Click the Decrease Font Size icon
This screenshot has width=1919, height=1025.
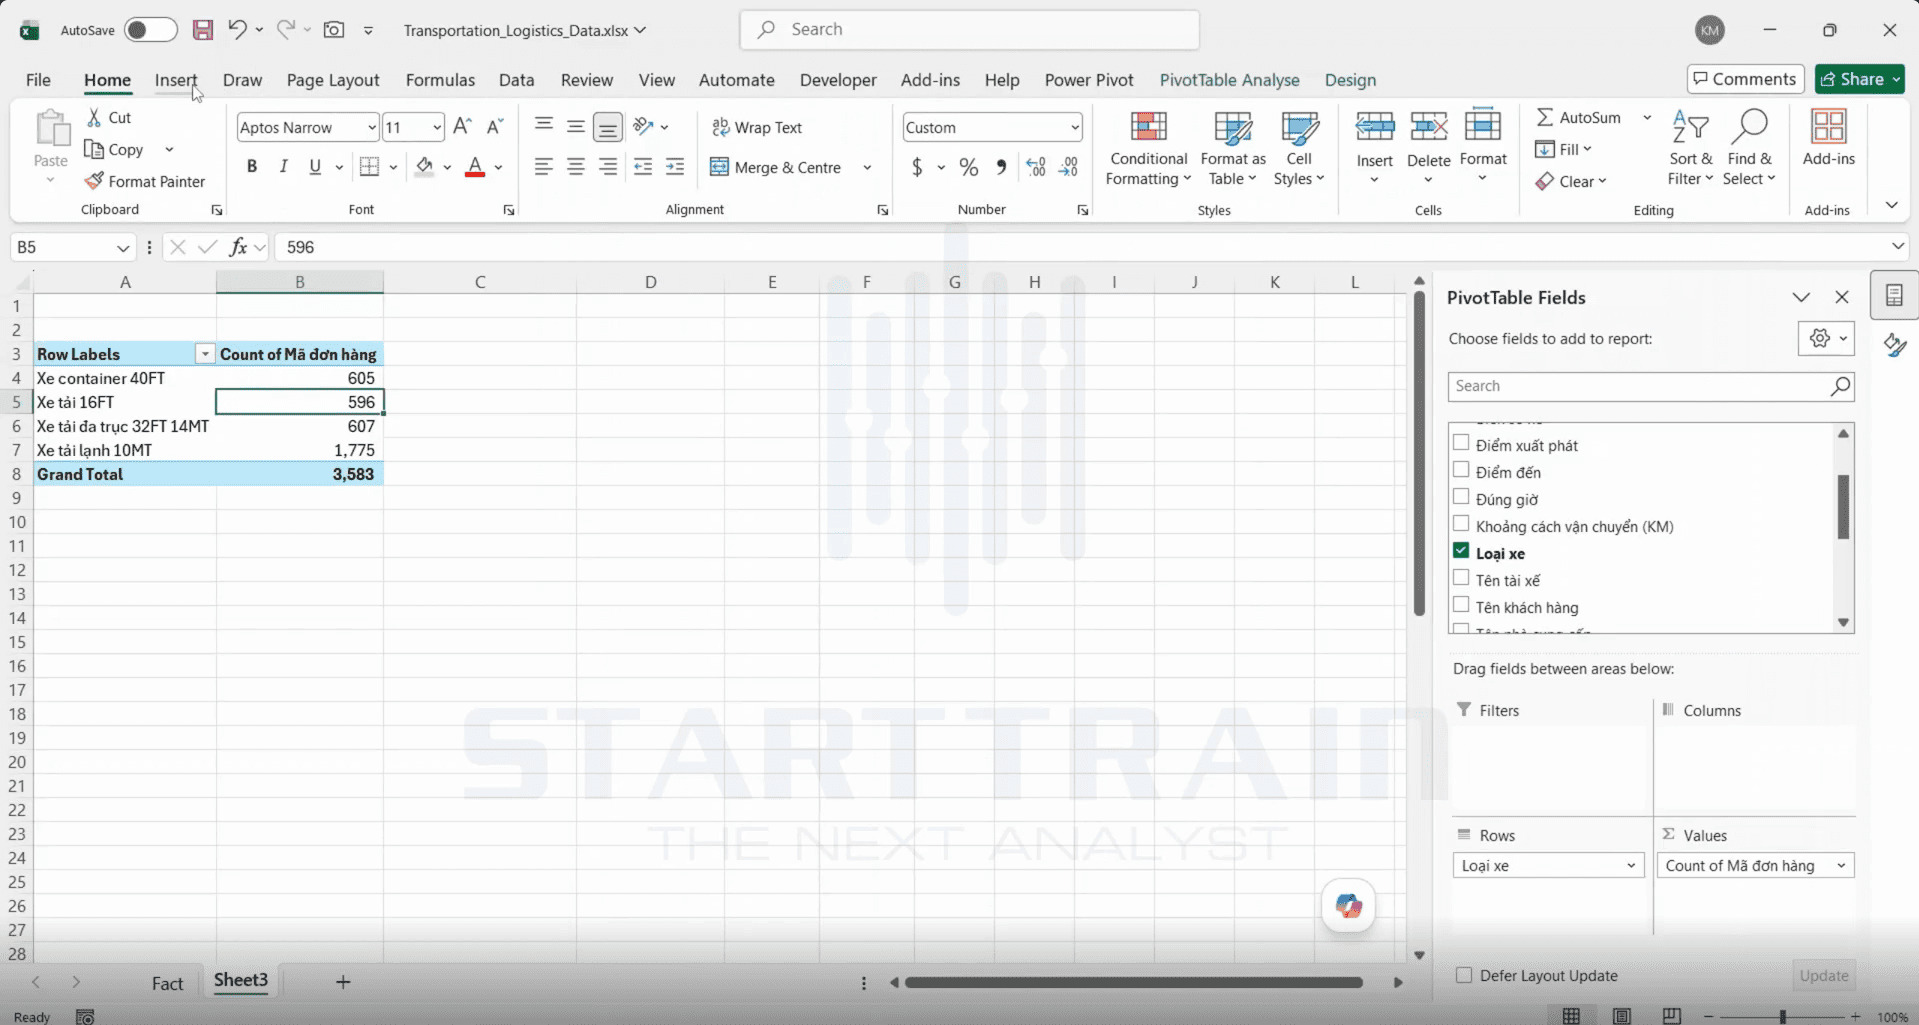tap(494, 127)
